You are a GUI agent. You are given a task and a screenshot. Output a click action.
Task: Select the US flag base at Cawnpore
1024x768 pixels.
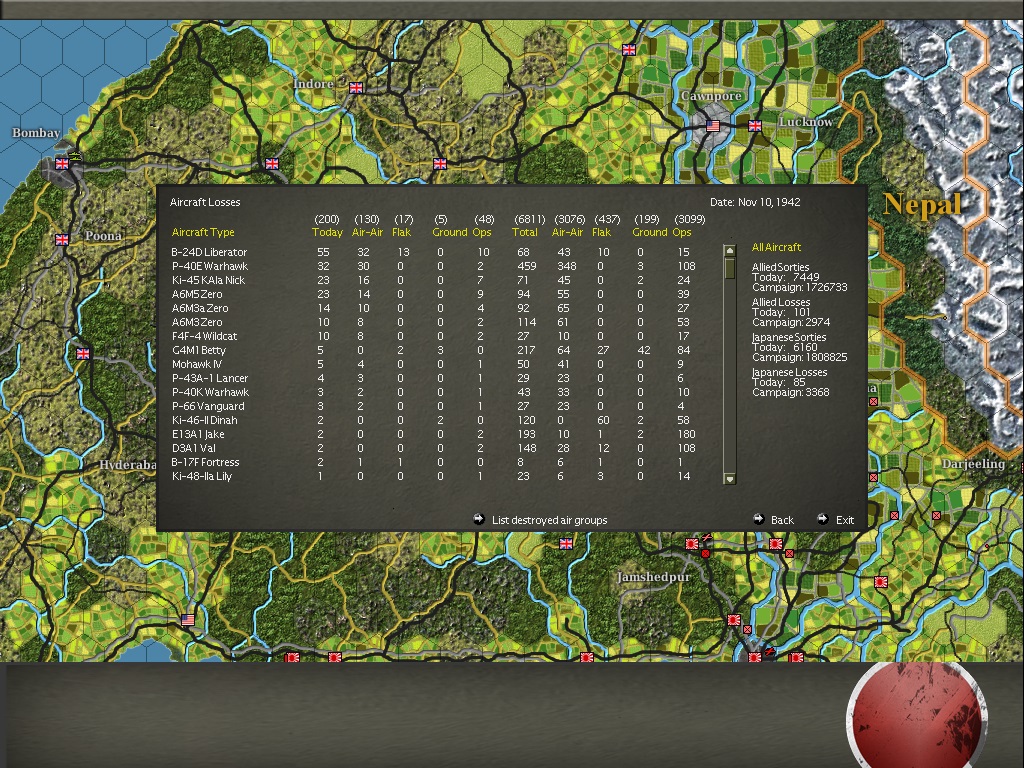(x=713, y=125)
